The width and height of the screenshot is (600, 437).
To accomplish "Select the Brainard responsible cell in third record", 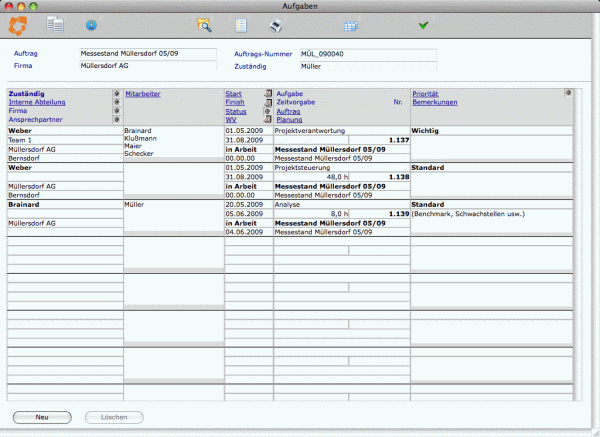I will [65, 204].
